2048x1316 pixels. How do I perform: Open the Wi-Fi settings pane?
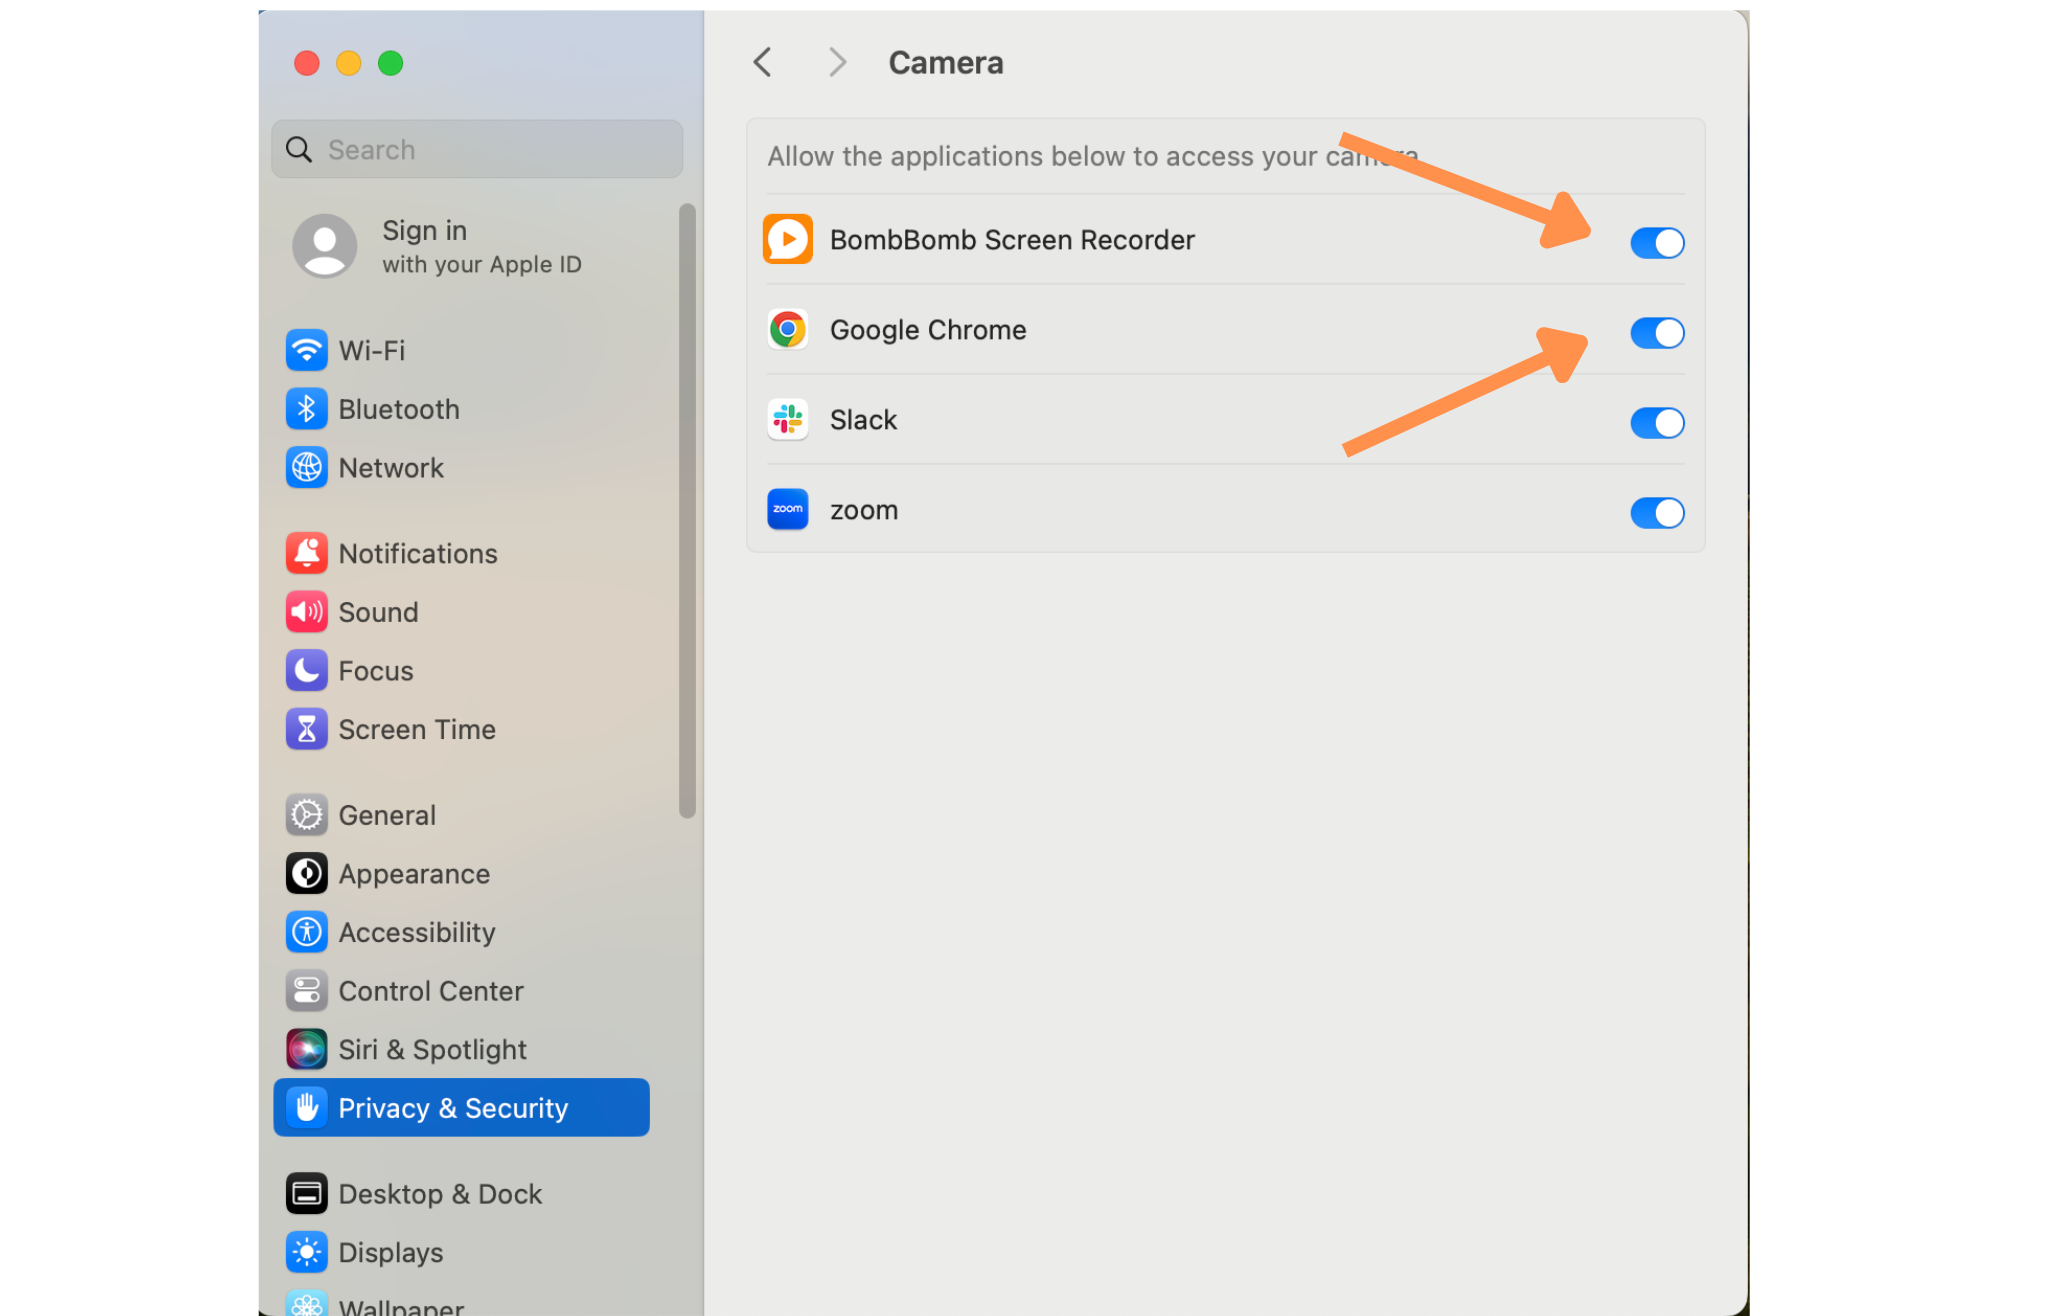coord(461,351)
